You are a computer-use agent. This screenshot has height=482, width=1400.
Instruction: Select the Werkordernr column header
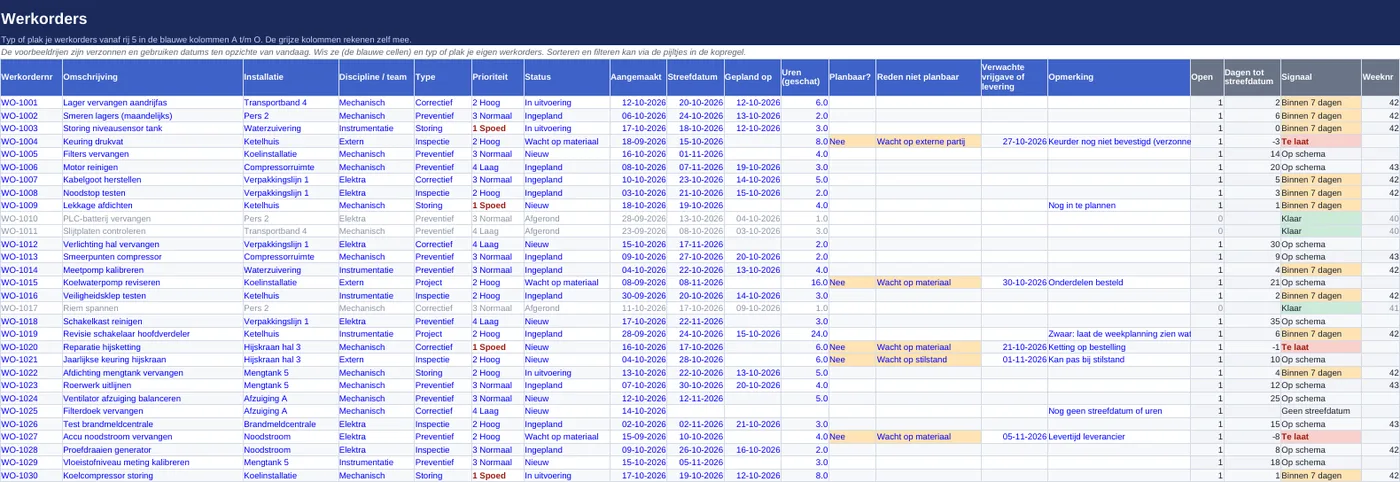30,77
